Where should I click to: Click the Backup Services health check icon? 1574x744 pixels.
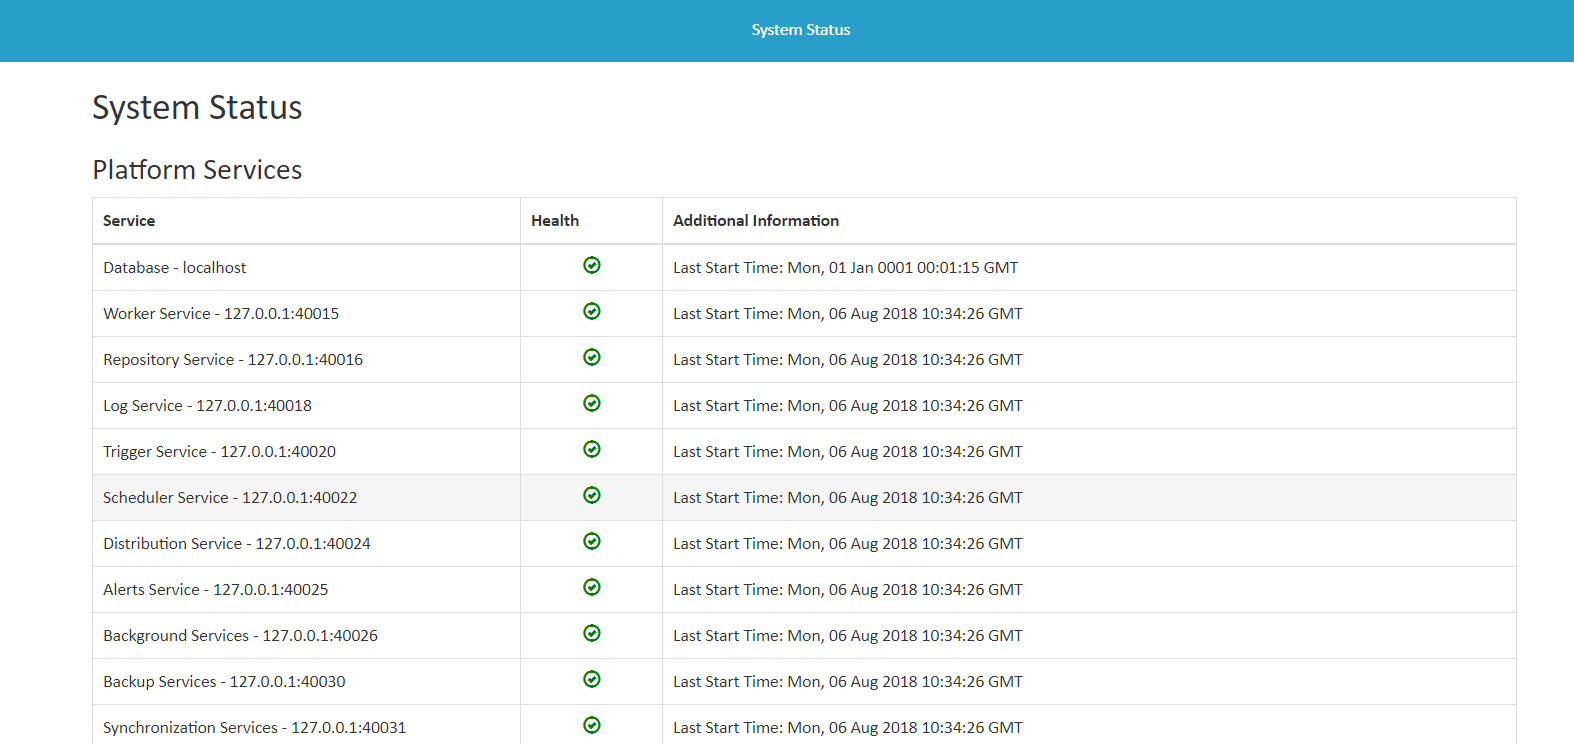coord(592,679)
